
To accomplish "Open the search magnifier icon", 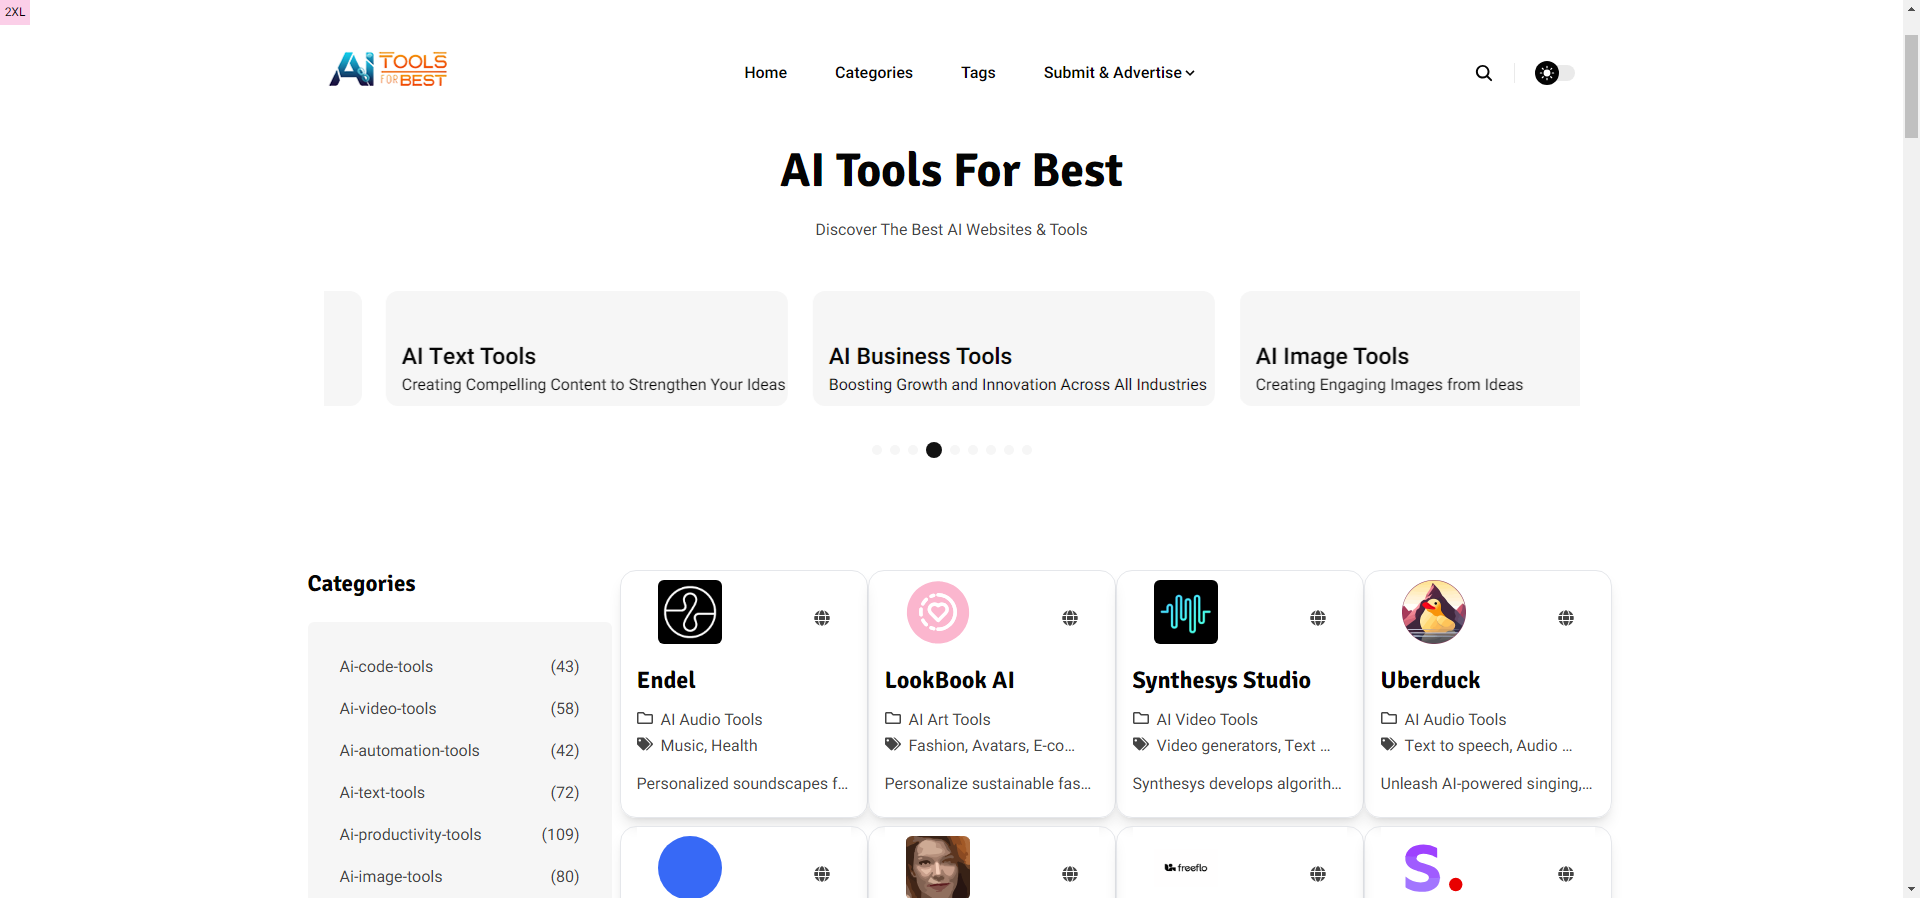I will tap(1484, 73).
